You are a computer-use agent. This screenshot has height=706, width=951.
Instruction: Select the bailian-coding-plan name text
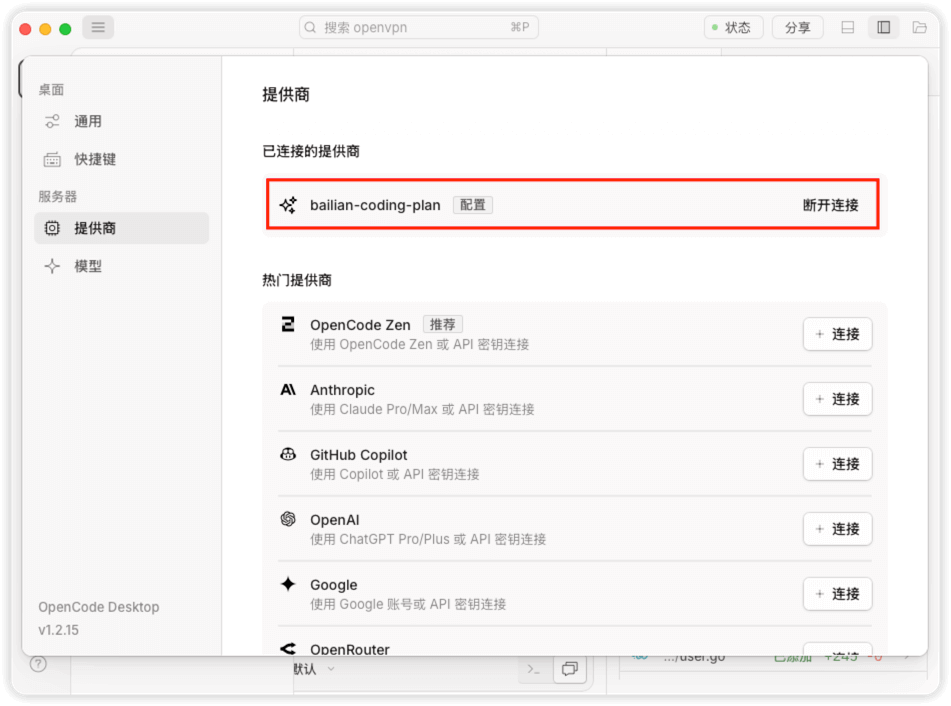pos(375,205)
